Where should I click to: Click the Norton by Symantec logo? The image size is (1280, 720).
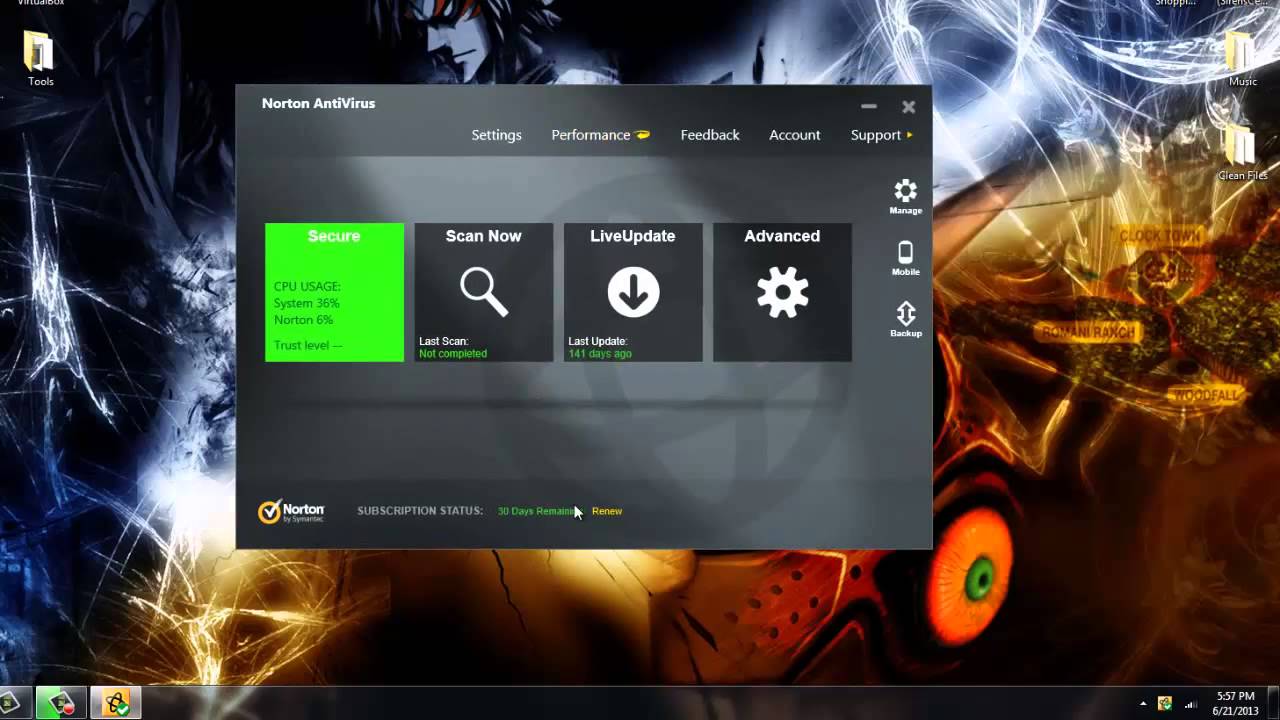291,511
